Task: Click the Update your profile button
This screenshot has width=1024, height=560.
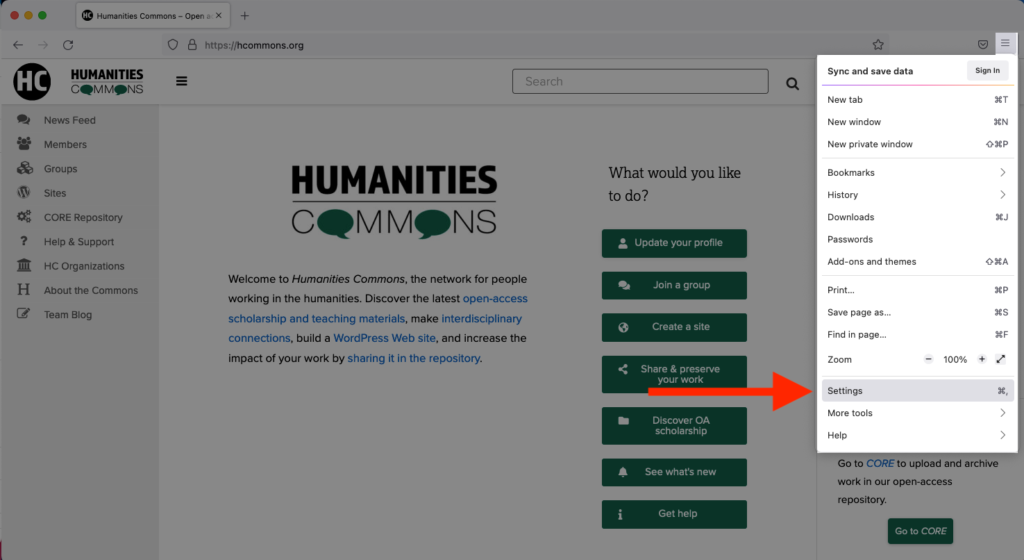Action: tap(674, 243)
